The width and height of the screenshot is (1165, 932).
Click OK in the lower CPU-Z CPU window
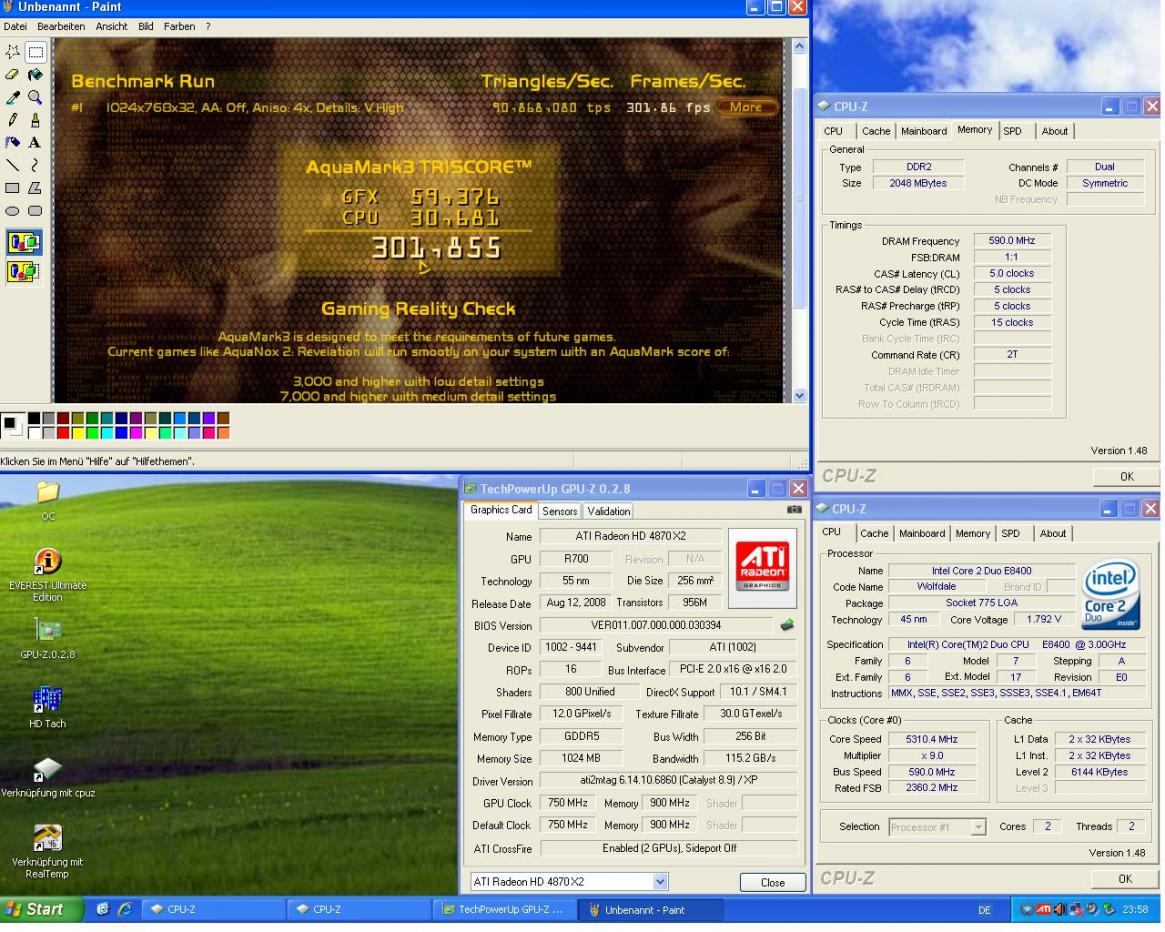coord(1125,878)
